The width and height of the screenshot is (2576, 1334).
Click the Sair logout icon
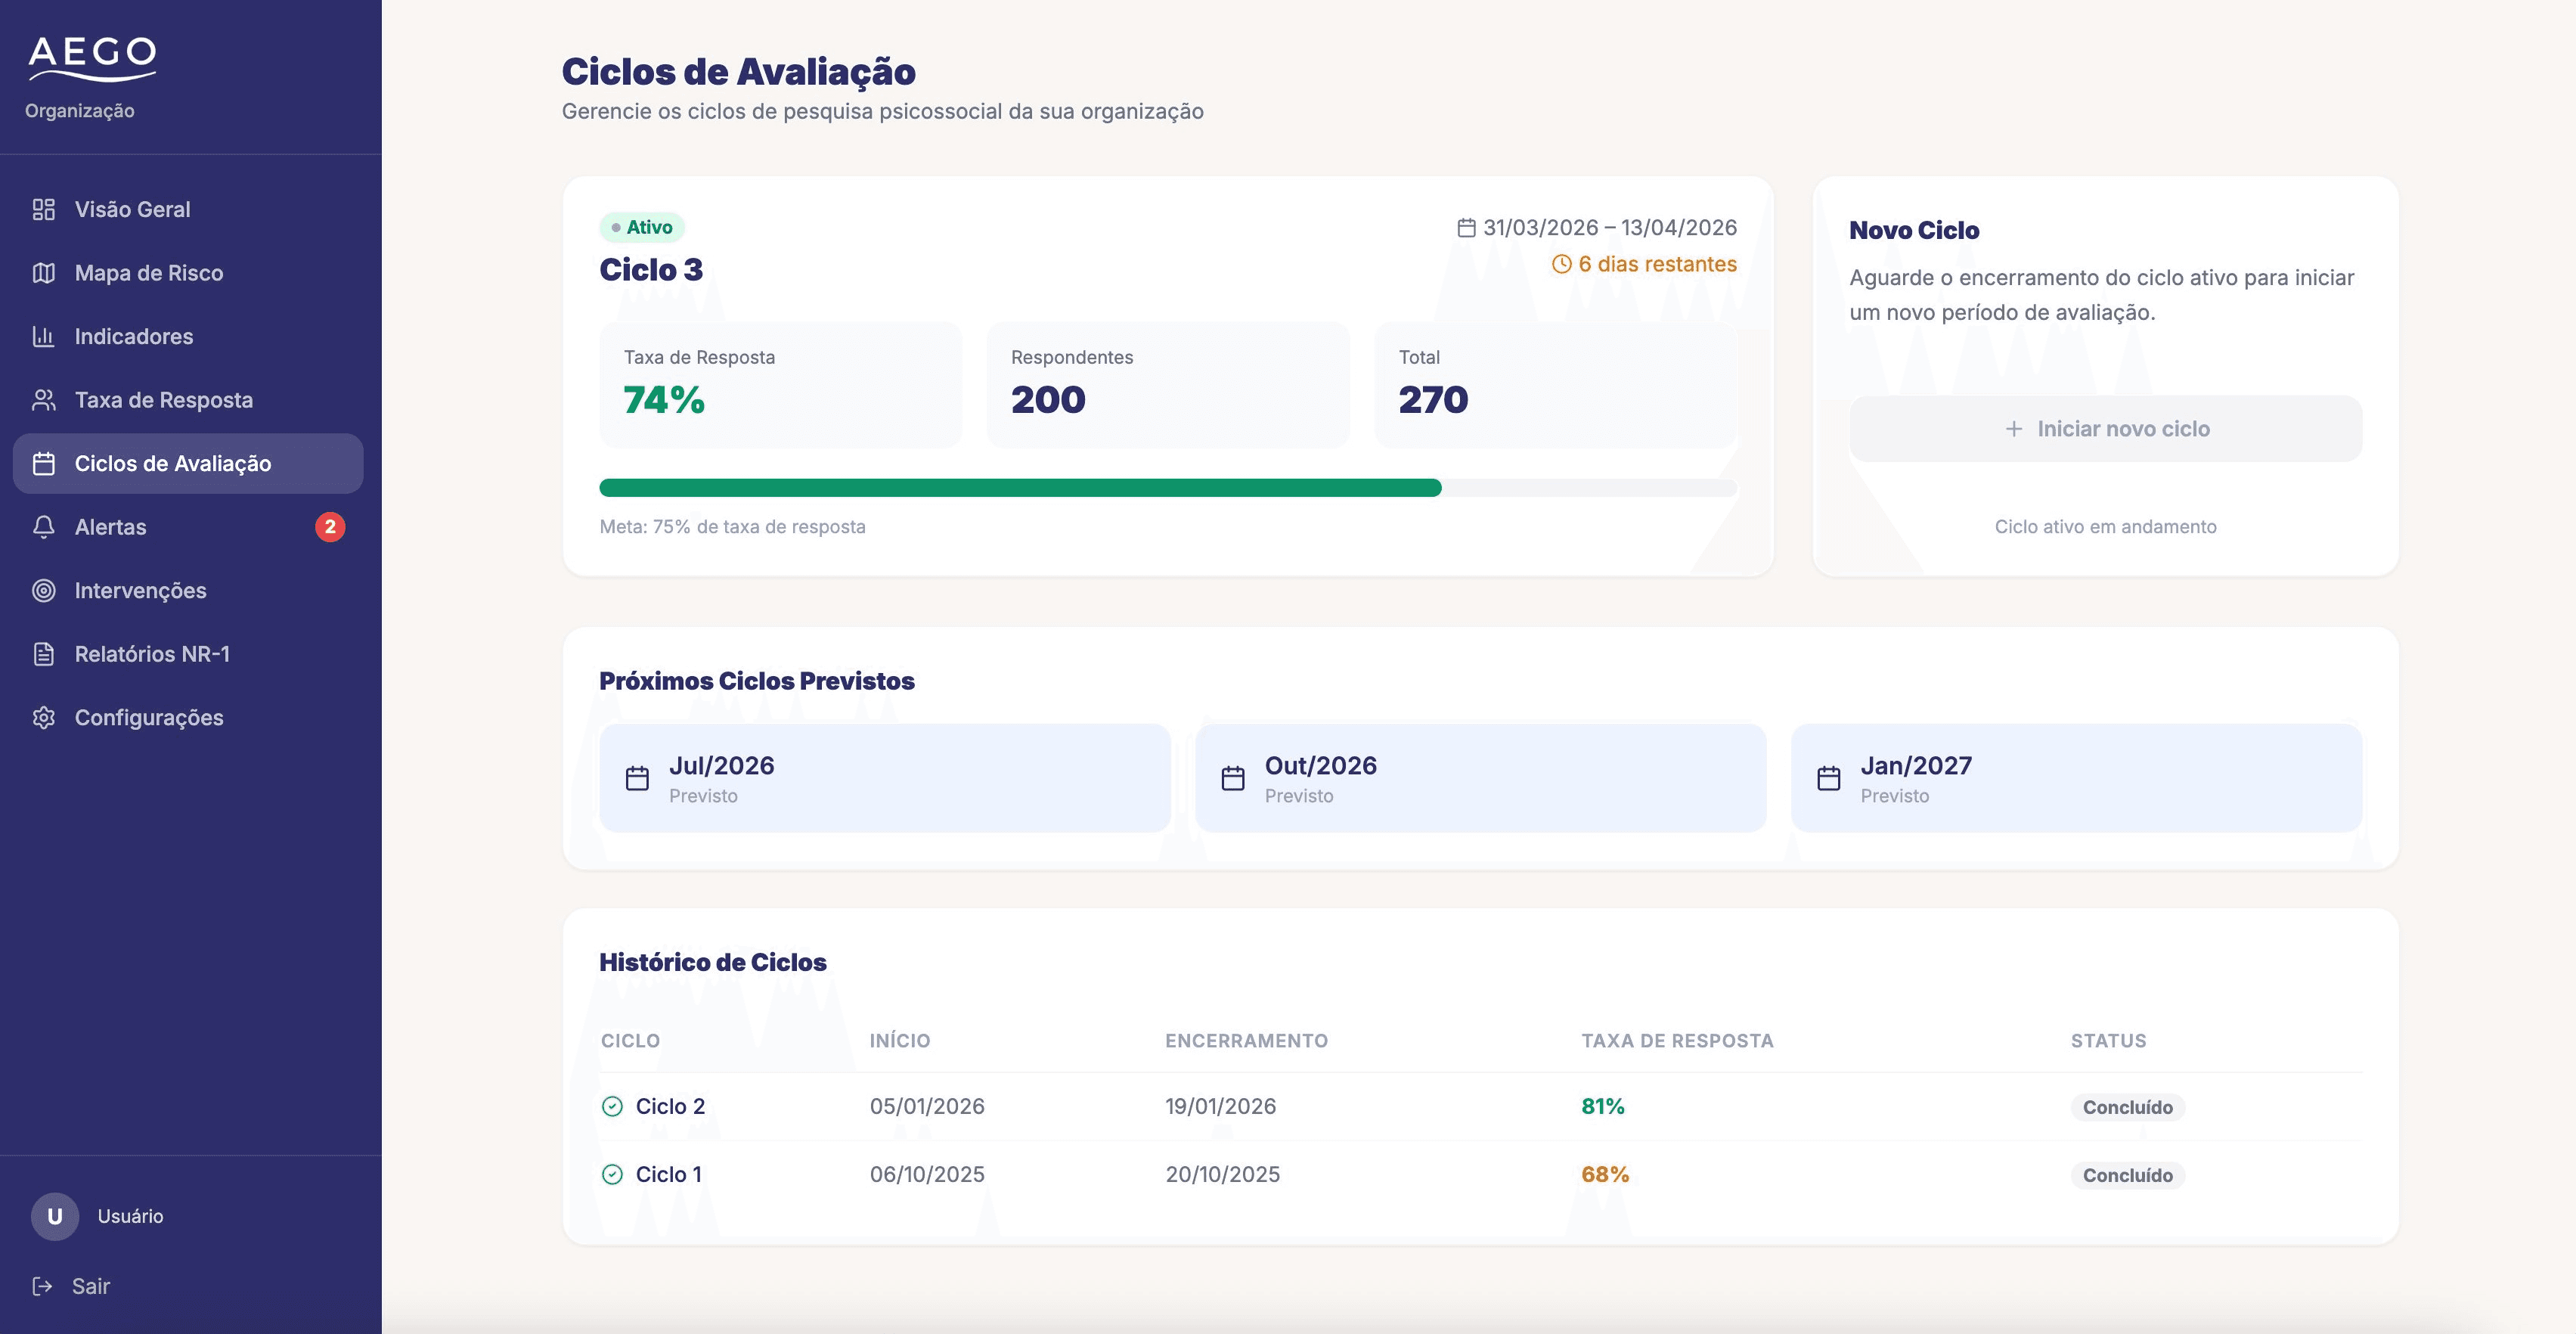point(42,1286)
